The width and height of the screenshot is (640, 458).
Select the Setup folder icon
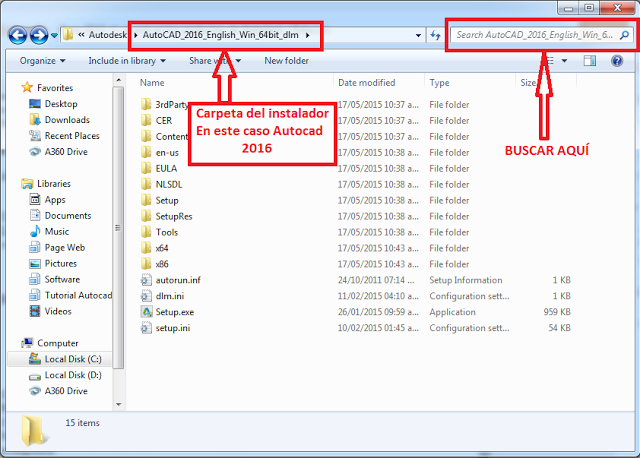(146, 200)
